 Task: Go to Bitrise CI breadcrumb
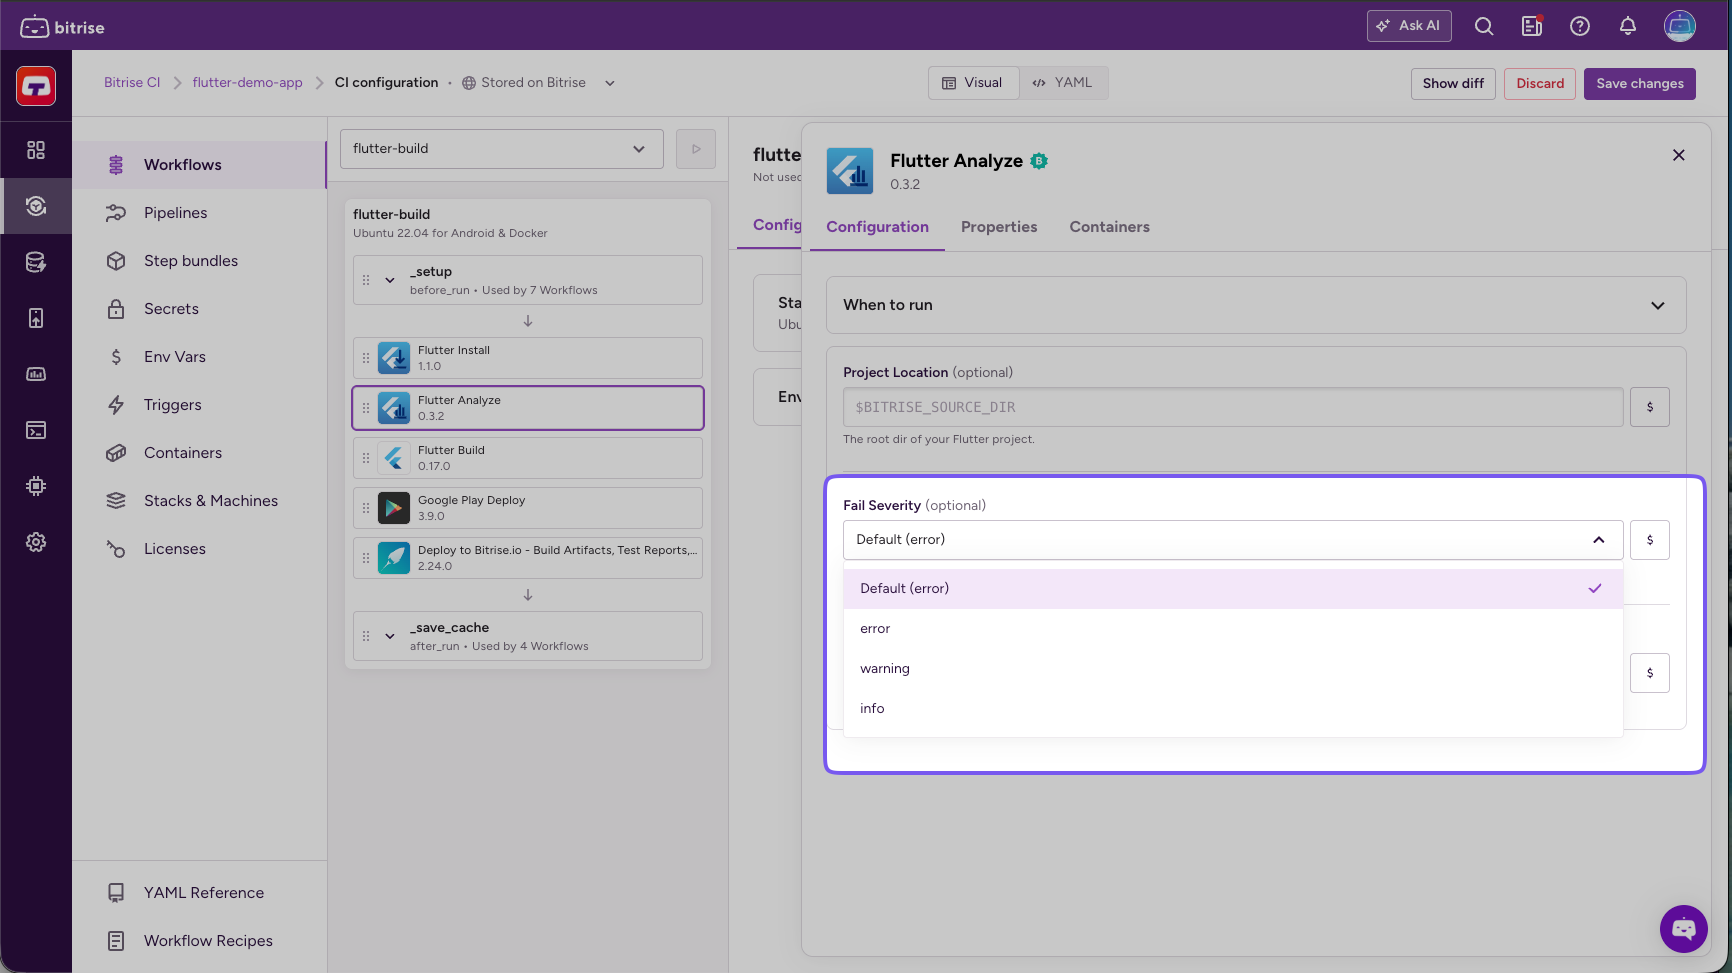pos(132,83)
